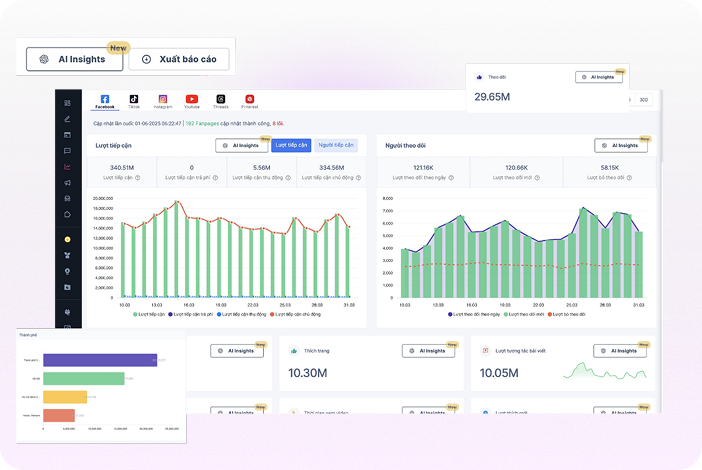The image size is (702, 470).
Task: Open the gear settings icon in sidebar
Action: [67, 312]
